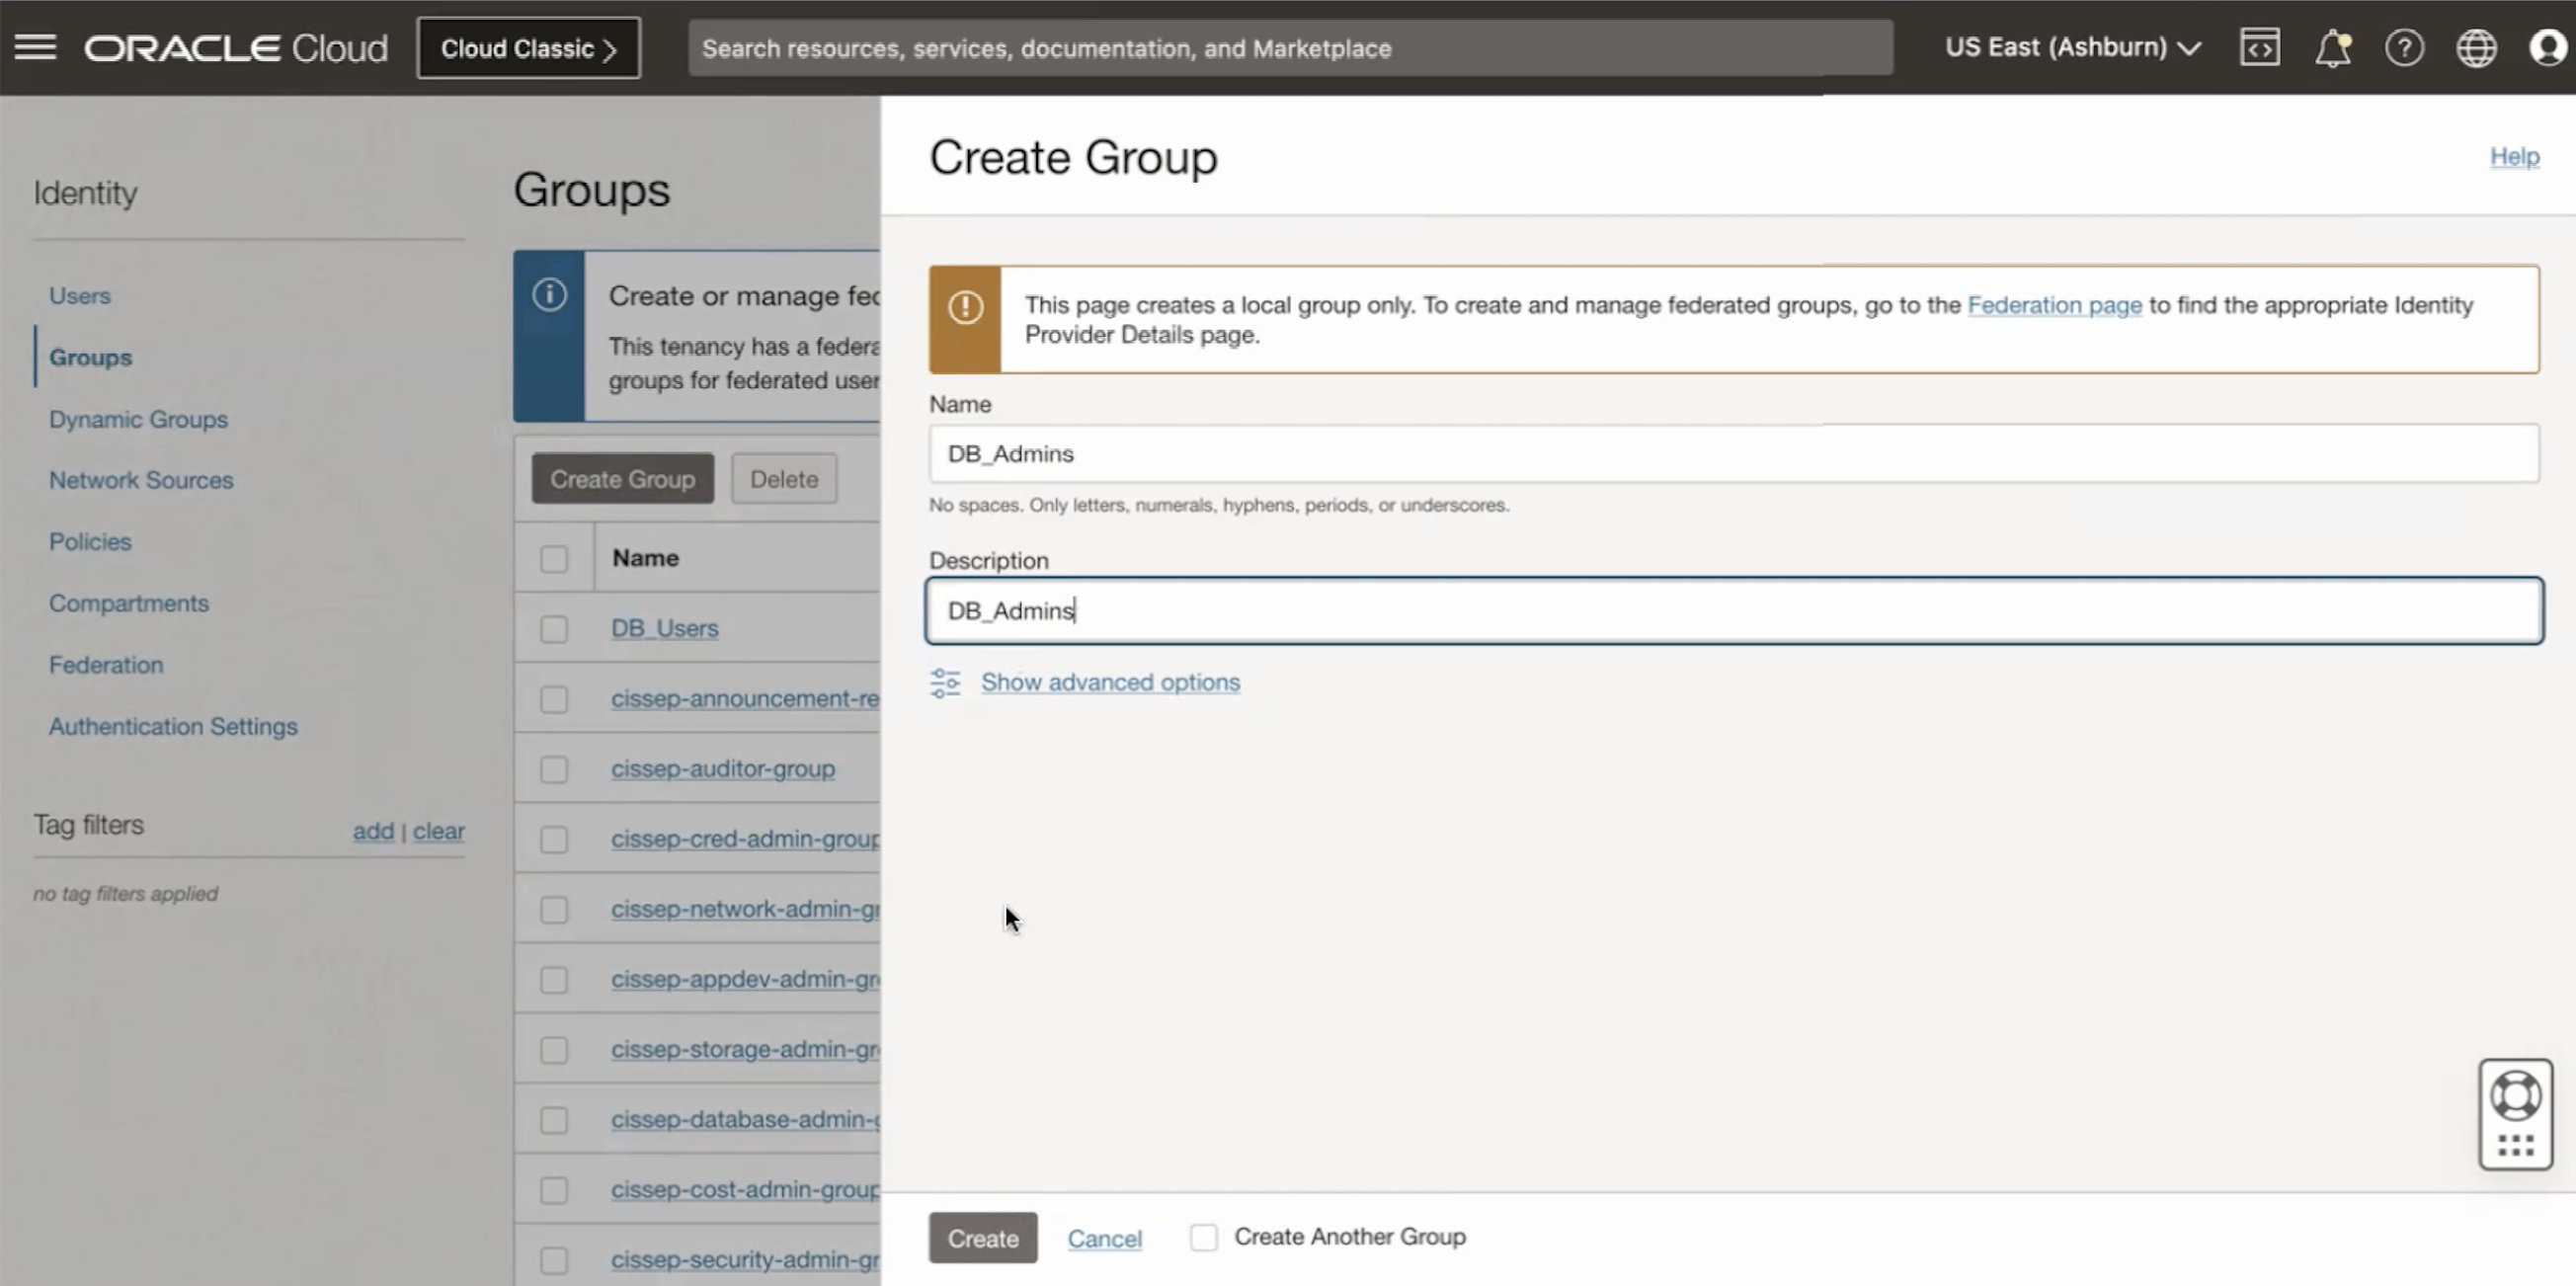The width and height of the screenshot is (2576, 1286).
Task: Check the select-all checkbox in the Name header
Action: click(555, 558)
